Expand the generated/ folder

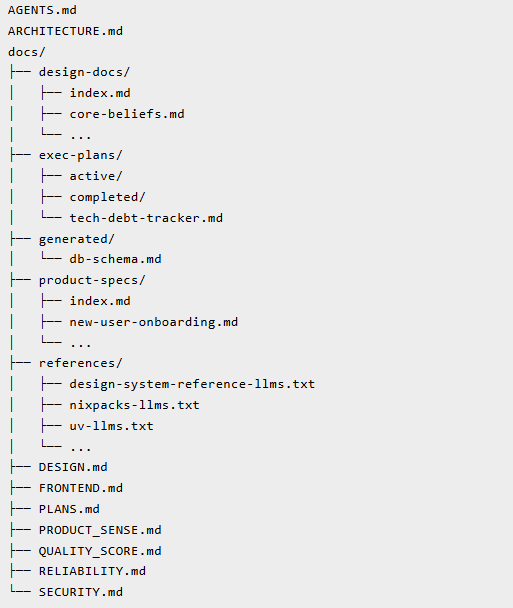click(x=77, y=239)
